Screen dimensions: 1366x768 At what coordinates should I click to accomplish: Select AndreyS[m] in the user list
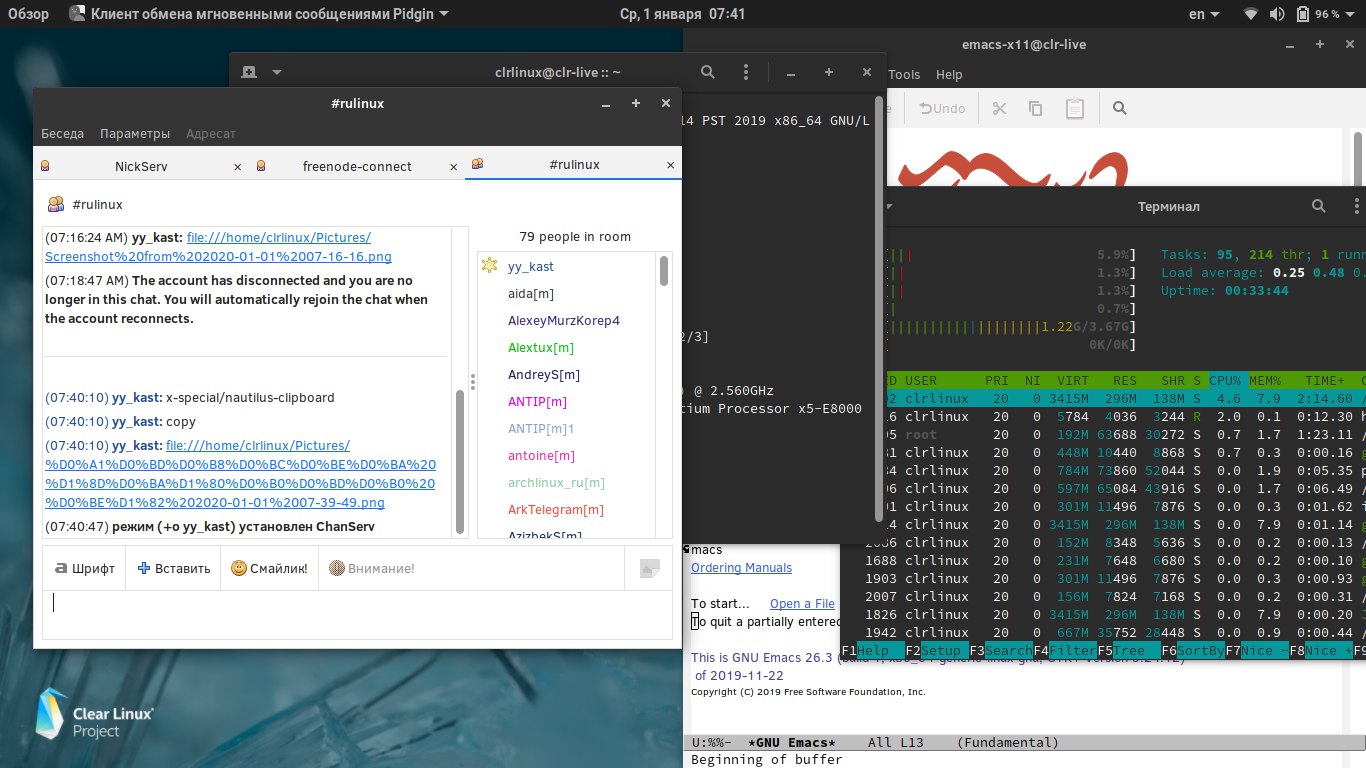543,374
